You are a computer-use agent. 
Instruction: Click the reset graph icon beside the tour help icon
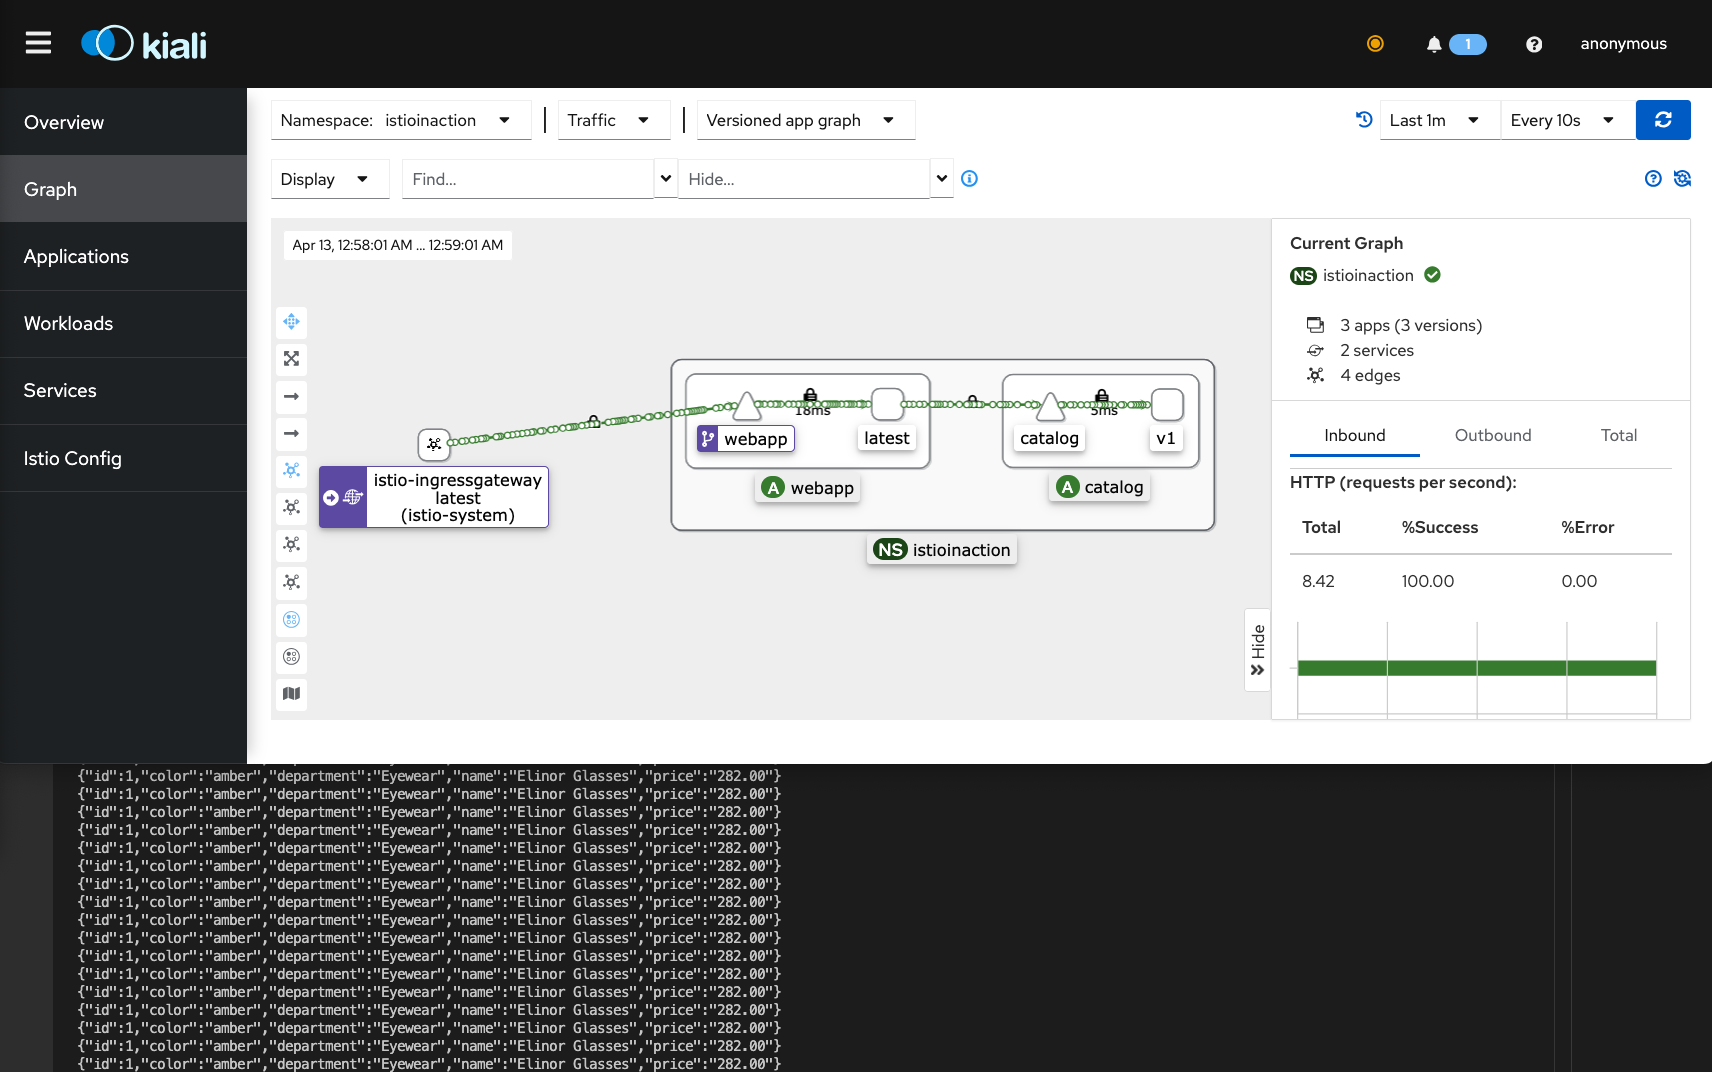(x=1682, y=178)
